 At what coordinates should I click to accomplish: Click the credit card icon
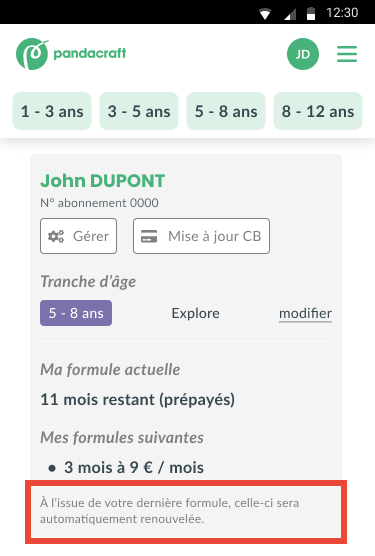pos(149,236)
